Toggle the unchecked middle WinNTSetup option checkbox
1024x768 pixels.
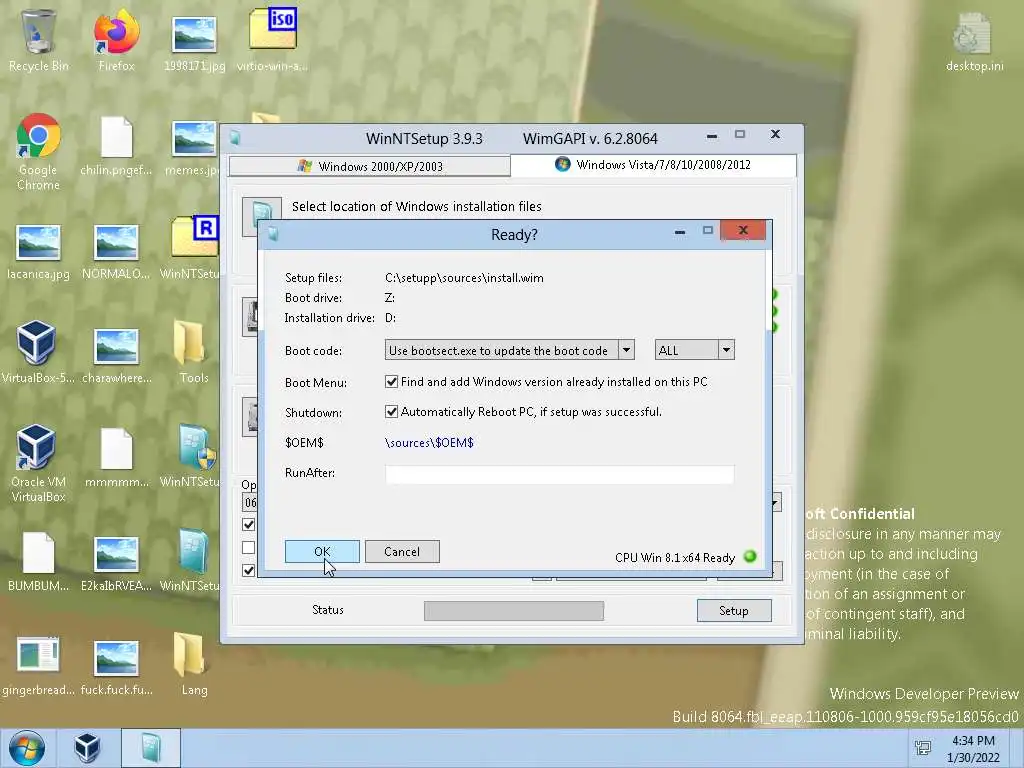248,547
